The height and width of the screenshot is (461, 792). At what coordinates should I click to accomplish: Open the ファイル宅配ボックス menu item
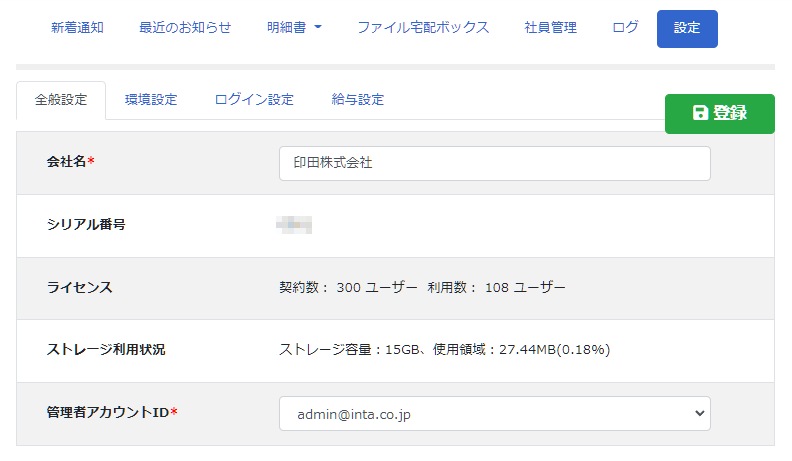coord(423,28)
